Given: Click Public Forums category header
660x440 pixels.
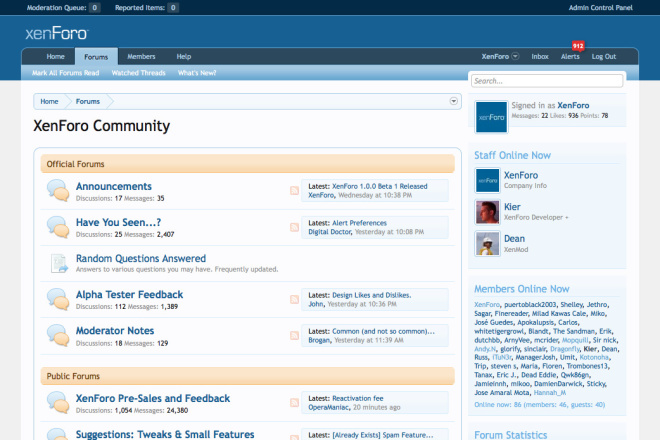Looking at the screenshot, I should 248,376.
